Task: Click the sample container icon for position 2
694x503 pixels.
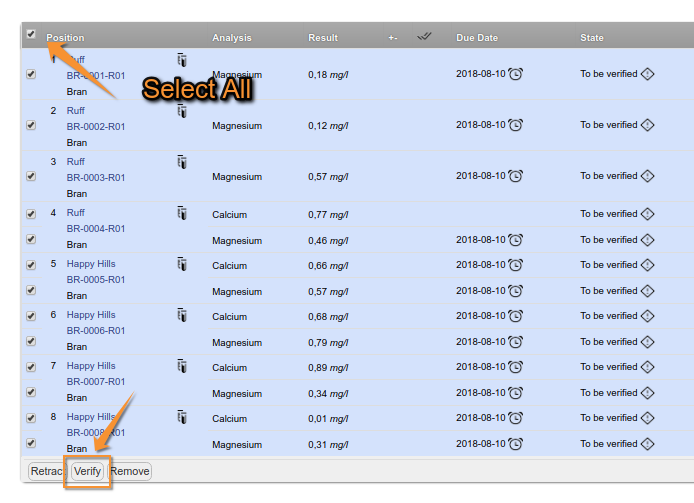Action: click(x=182, y=111)
